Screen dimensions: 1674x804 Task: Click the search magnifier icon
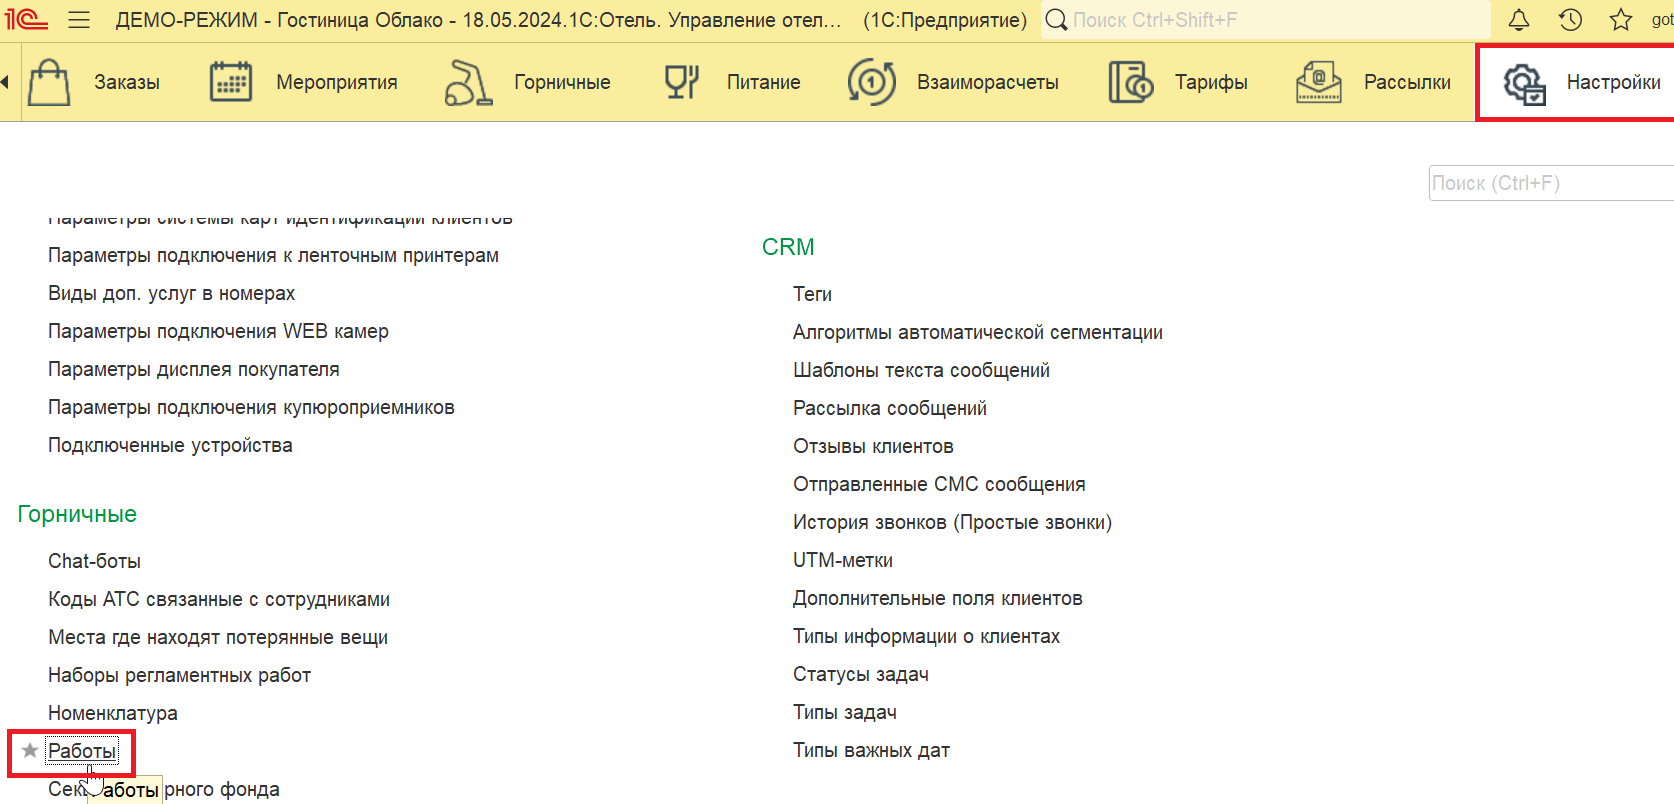click(1056, 20)
